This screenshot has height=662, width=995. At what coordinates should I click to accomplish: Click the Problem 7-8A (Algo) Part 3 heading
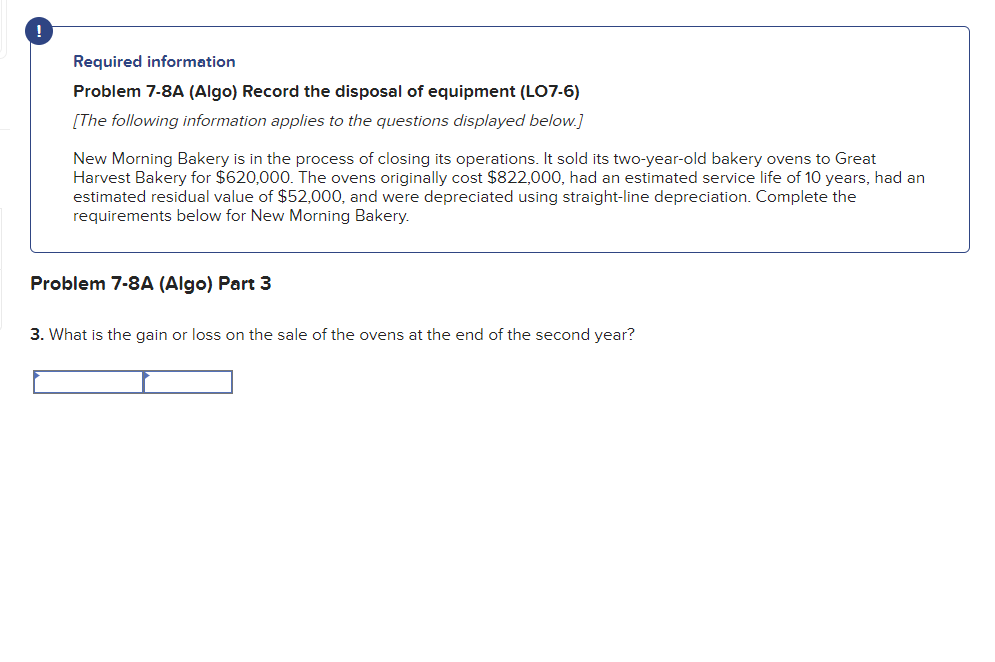click(150, 284)
